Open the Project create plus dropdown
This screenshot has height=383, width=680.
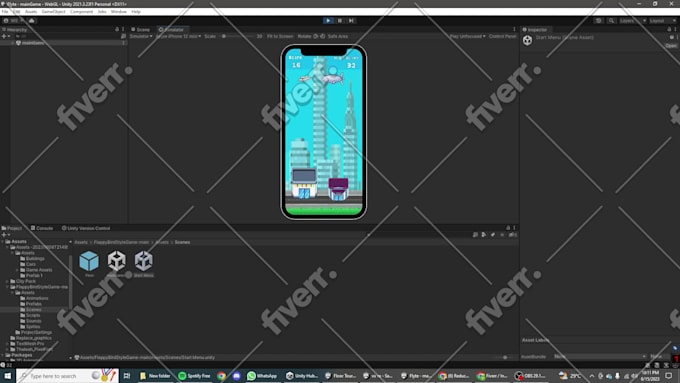5,235
